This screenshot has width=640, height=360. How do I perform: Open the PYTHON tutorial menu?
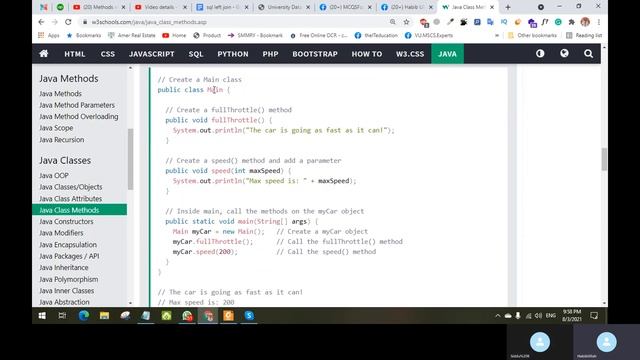click(233, 54)
